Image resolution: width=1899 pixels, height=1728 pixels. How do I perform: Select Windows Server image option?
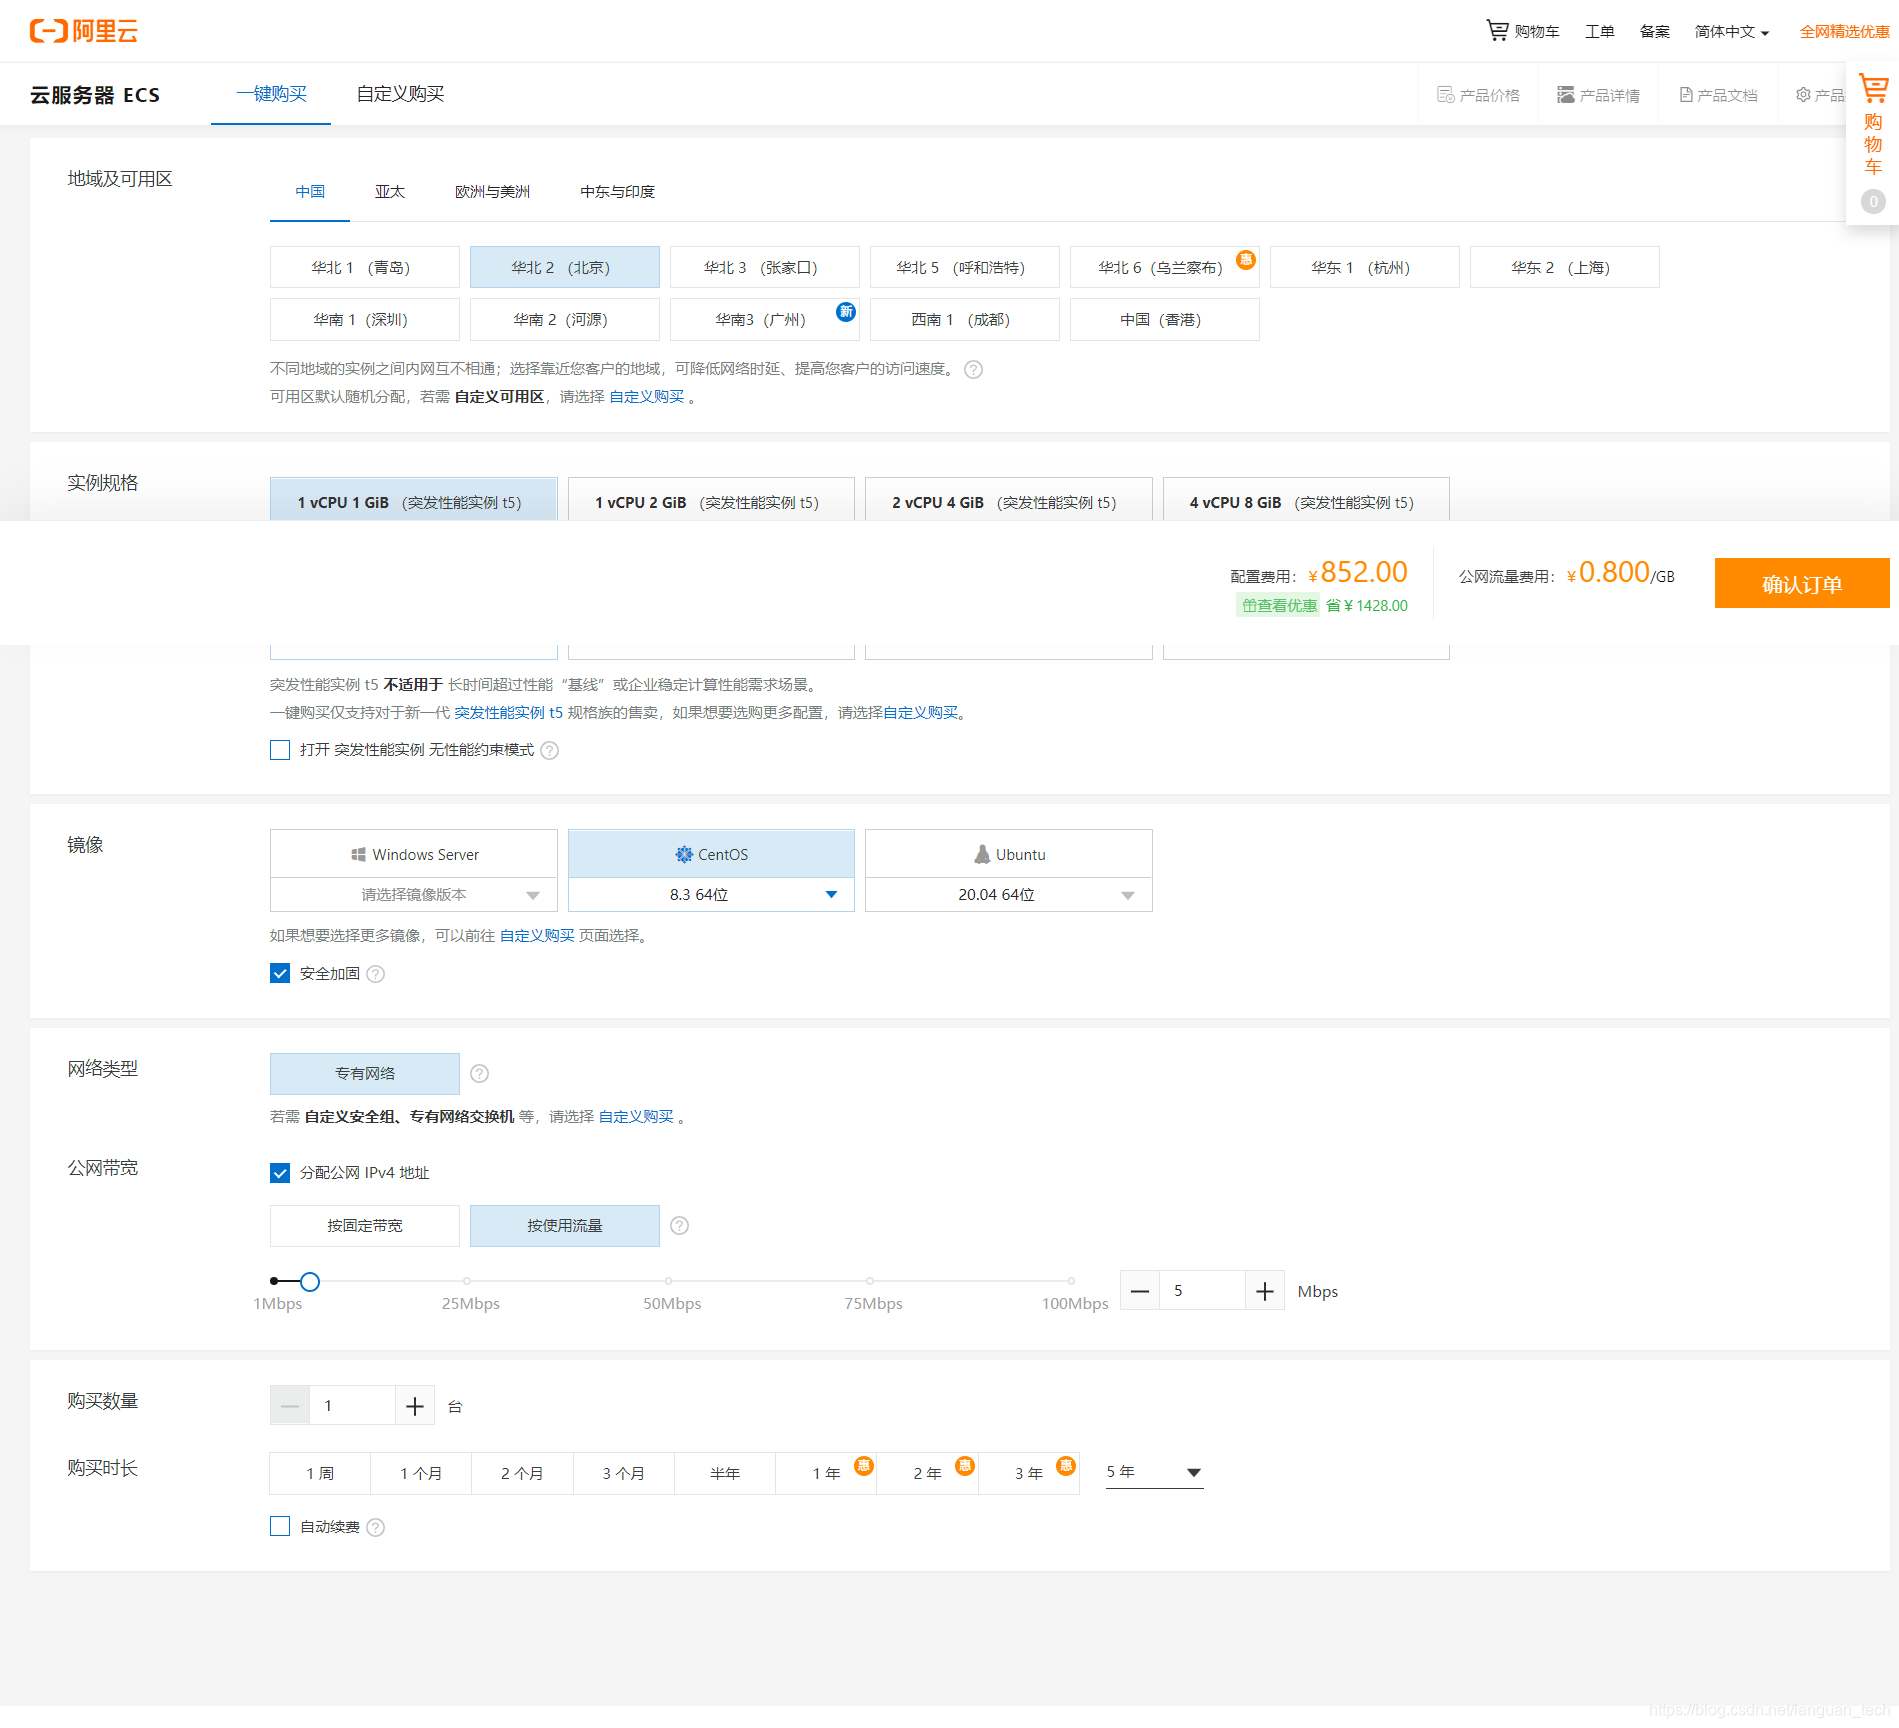tap(414, 854)
